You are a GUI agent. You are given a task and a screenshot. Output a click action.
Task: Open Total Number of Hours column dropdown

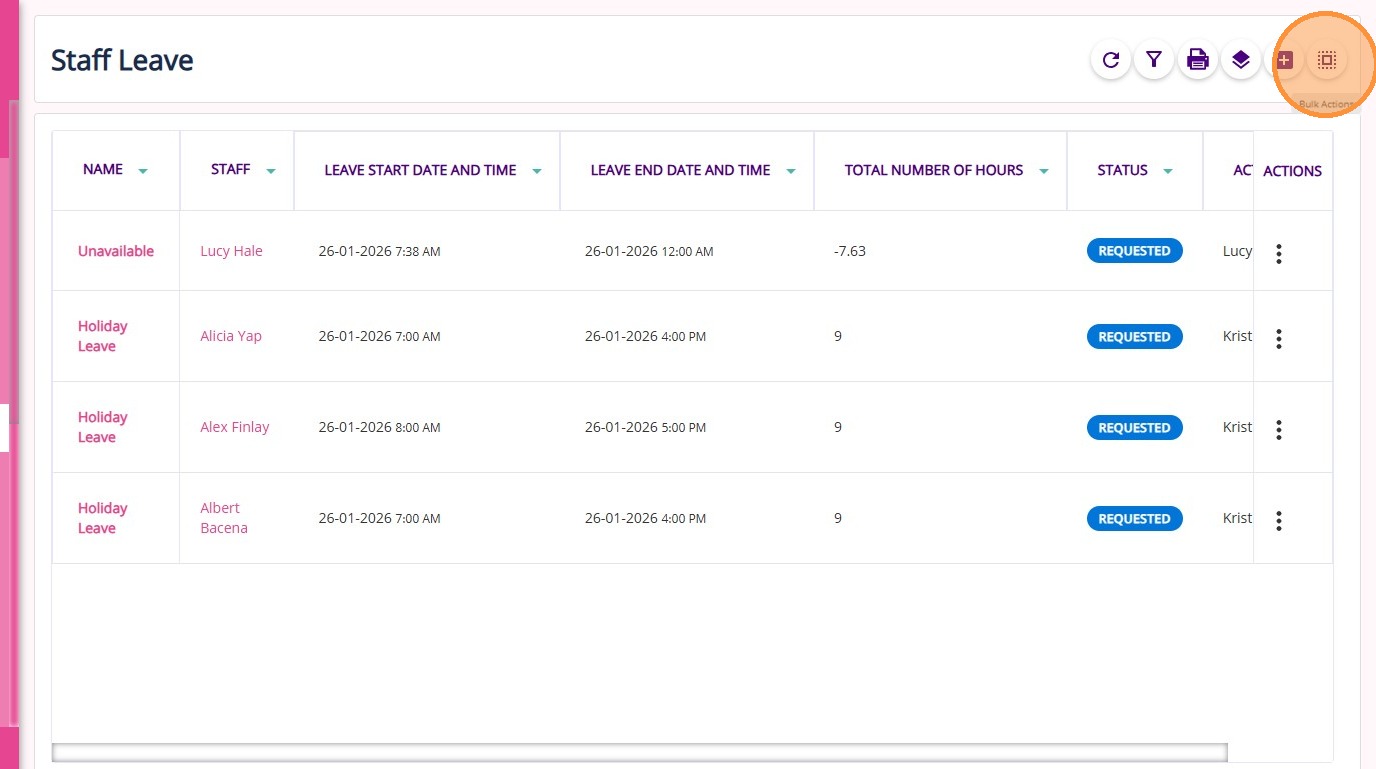(x=1044, y=172)
